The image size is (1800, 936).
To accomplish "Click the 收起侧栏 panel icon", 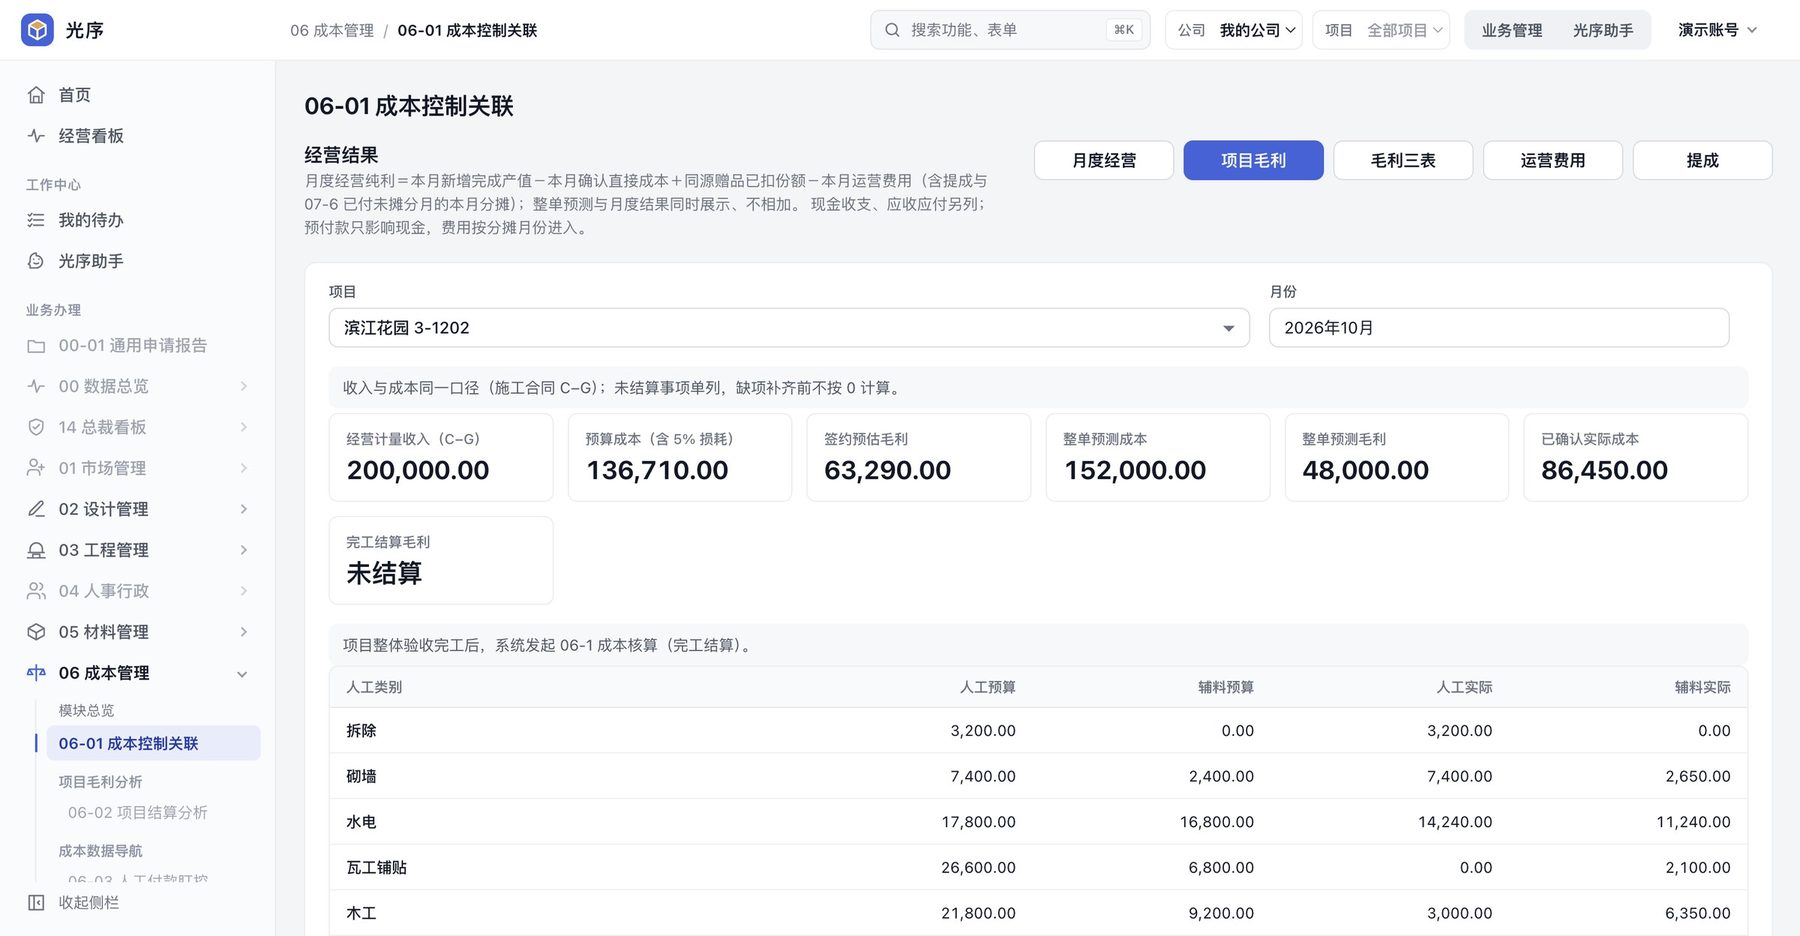I will (36, 903).
